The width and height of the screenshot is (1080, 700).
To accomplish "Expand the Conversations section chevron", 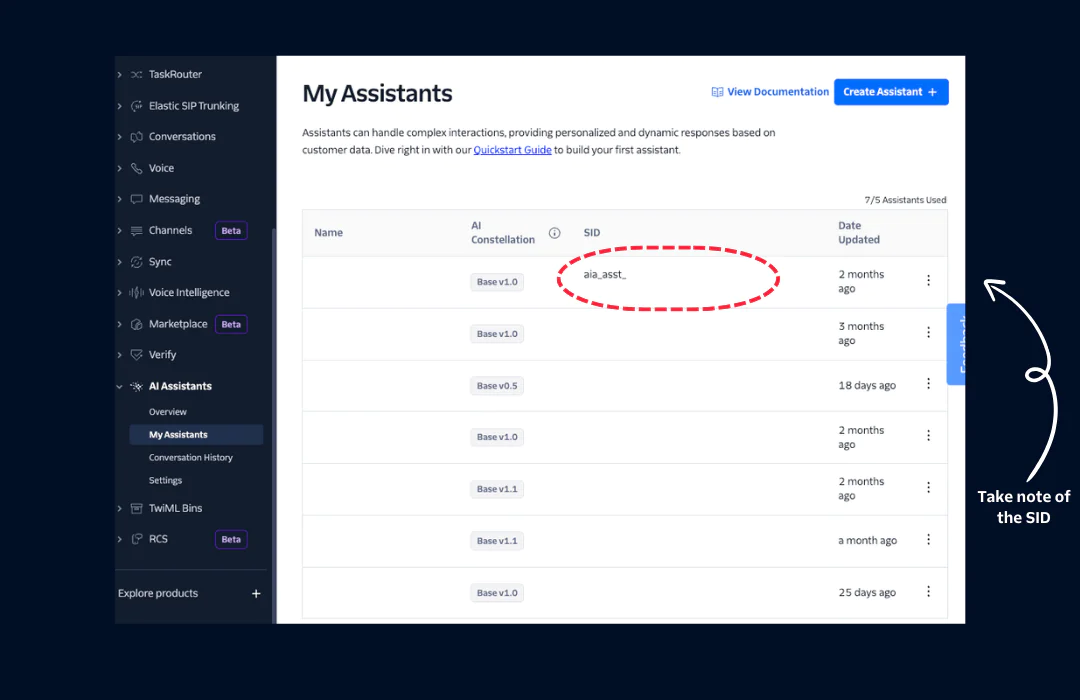I will pyautogui.click(x=120, y=137).
